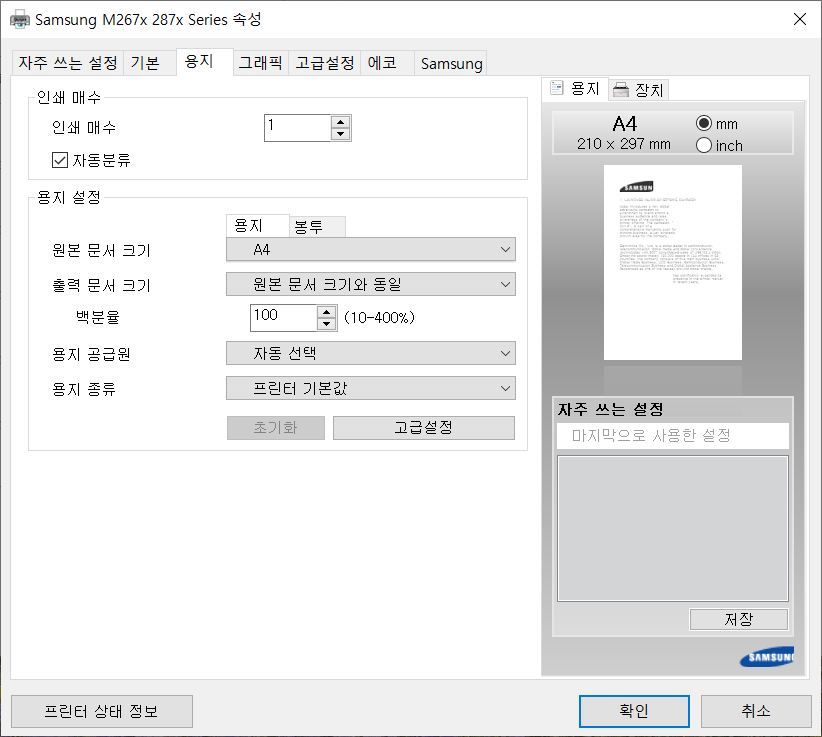This screenshot has height=737, width=822.
Task: Open the 그래픽 tab
Action: point(261,63)
